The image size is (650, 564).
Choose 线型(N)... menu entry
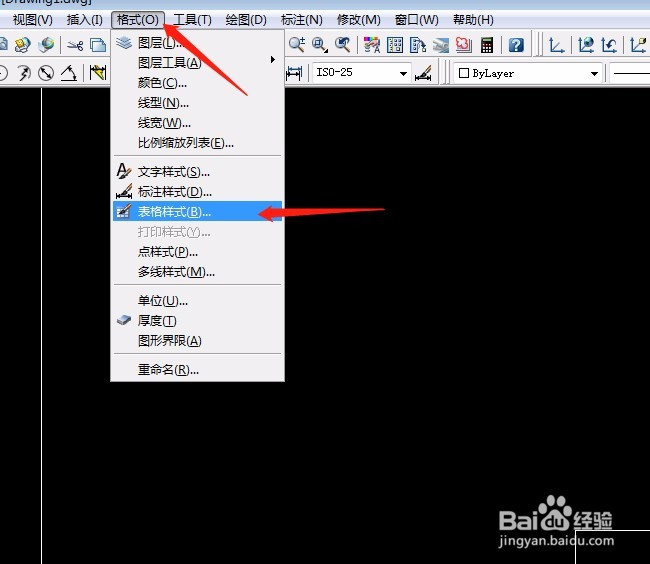(198, 103)
